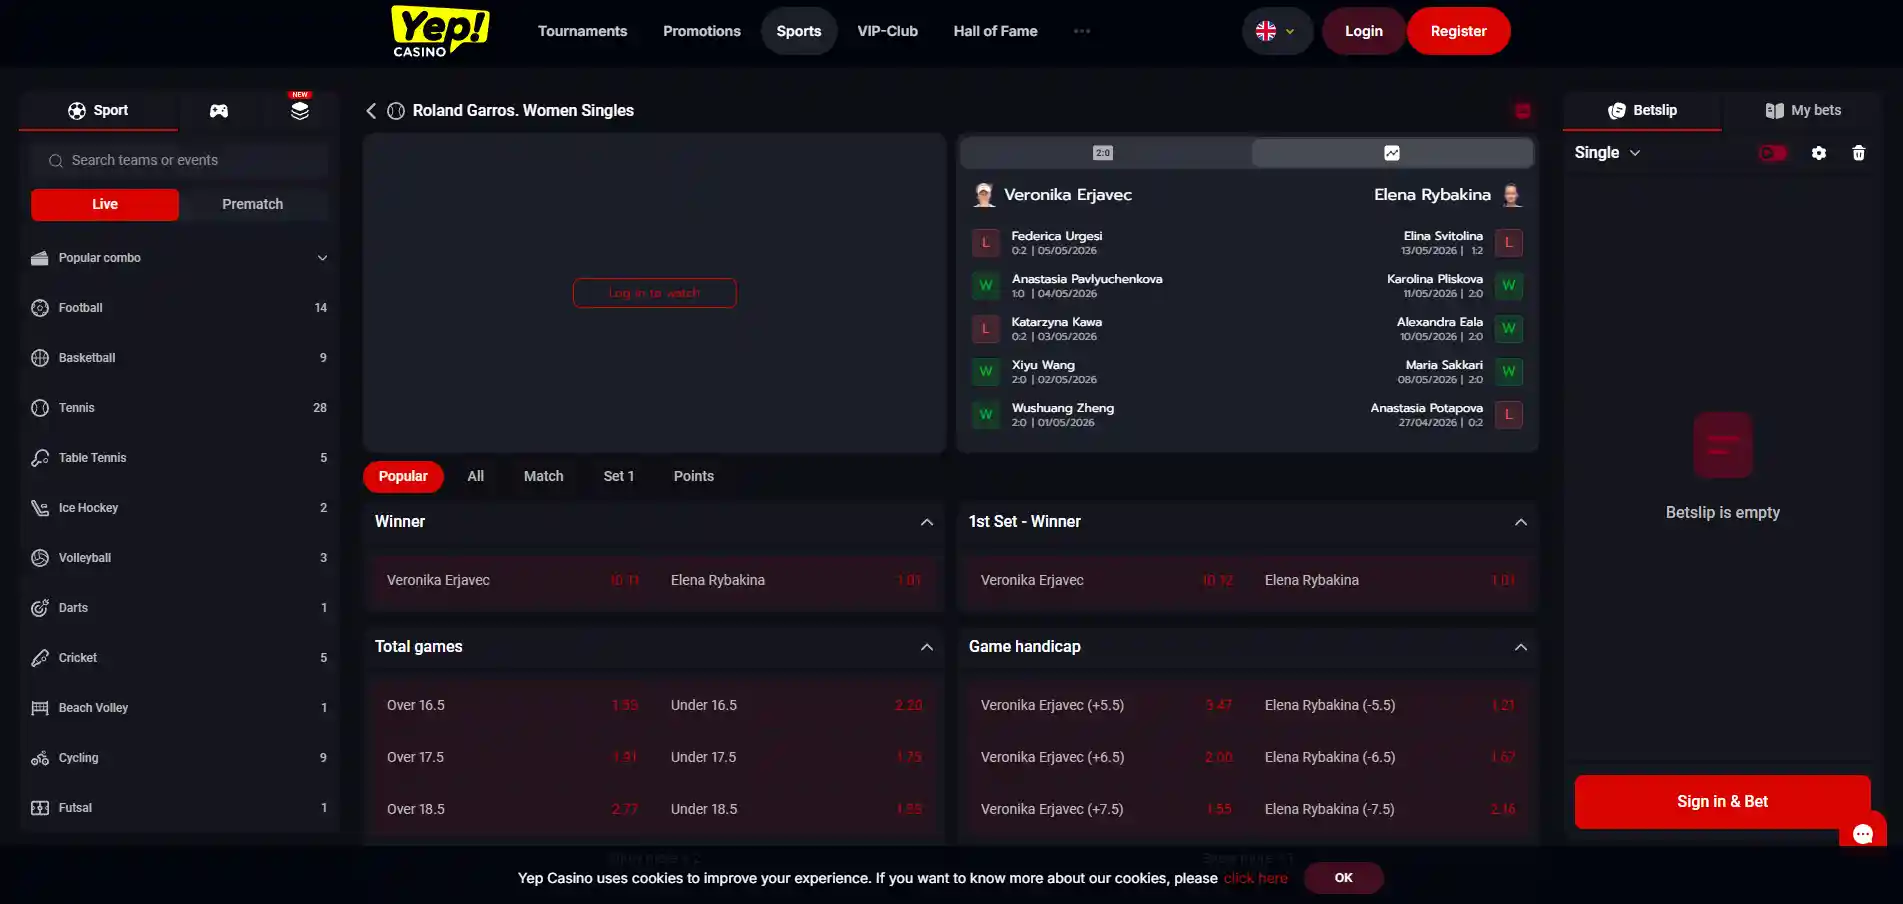Open the esports gamepad tab
This screenshot has width=1903, height=904.
point(219,111)
